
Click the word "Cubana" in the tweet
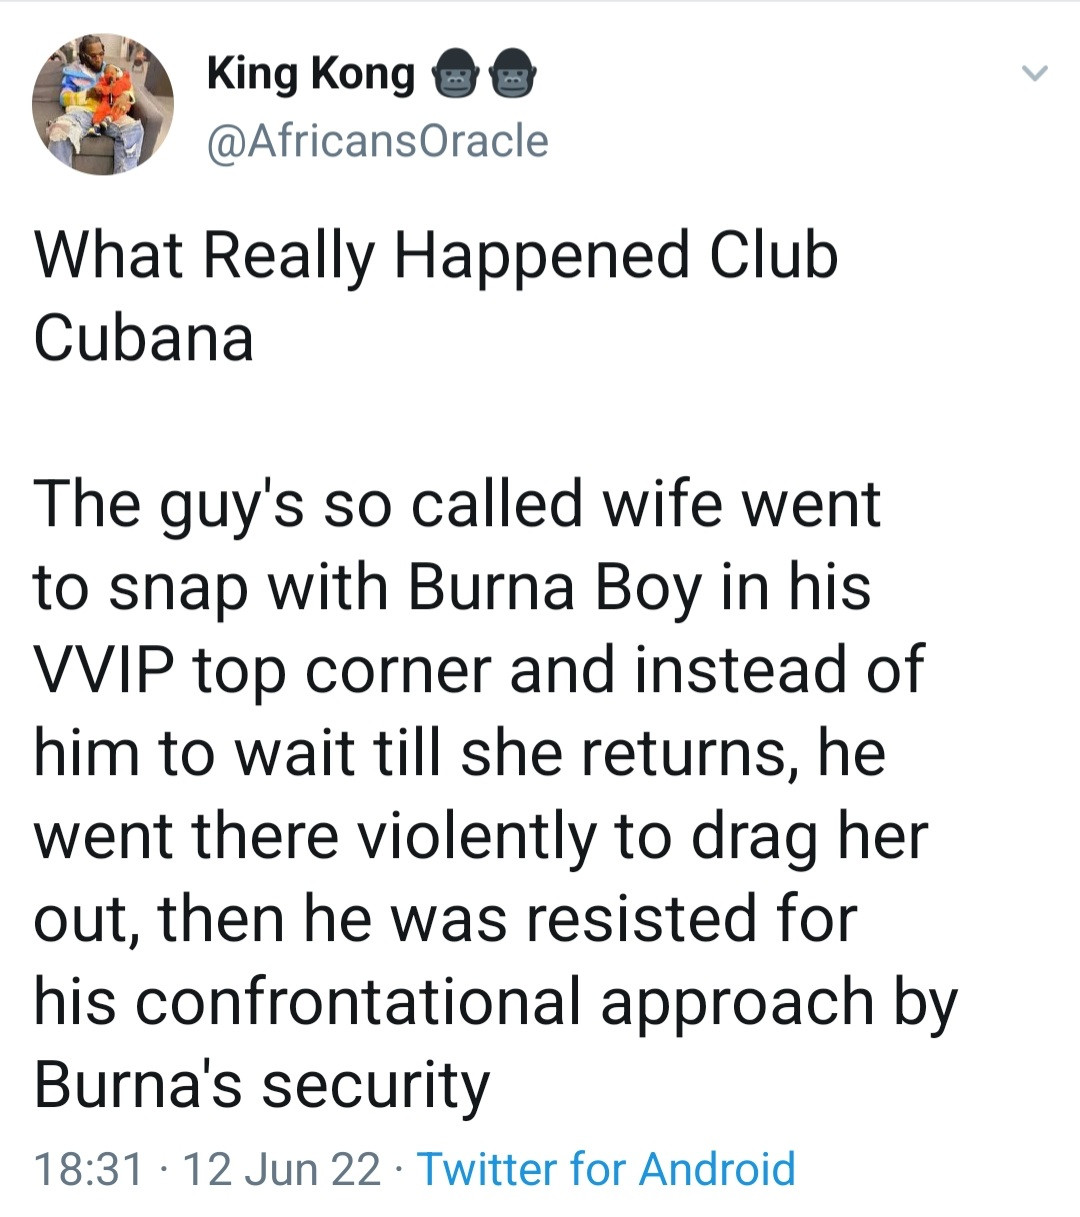pyautogui.click(x=144, y=338)
